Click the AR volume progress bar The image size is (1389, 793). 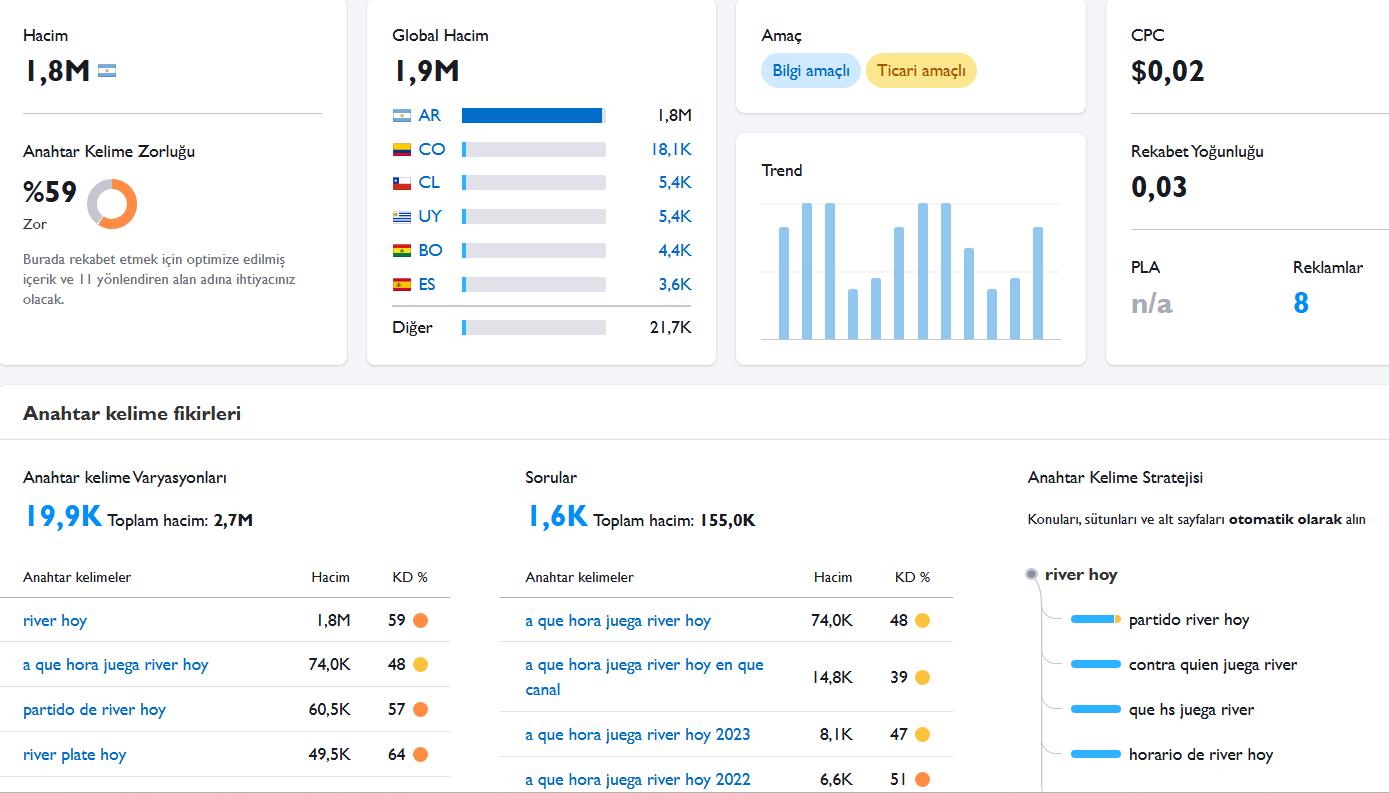point(534,116)
